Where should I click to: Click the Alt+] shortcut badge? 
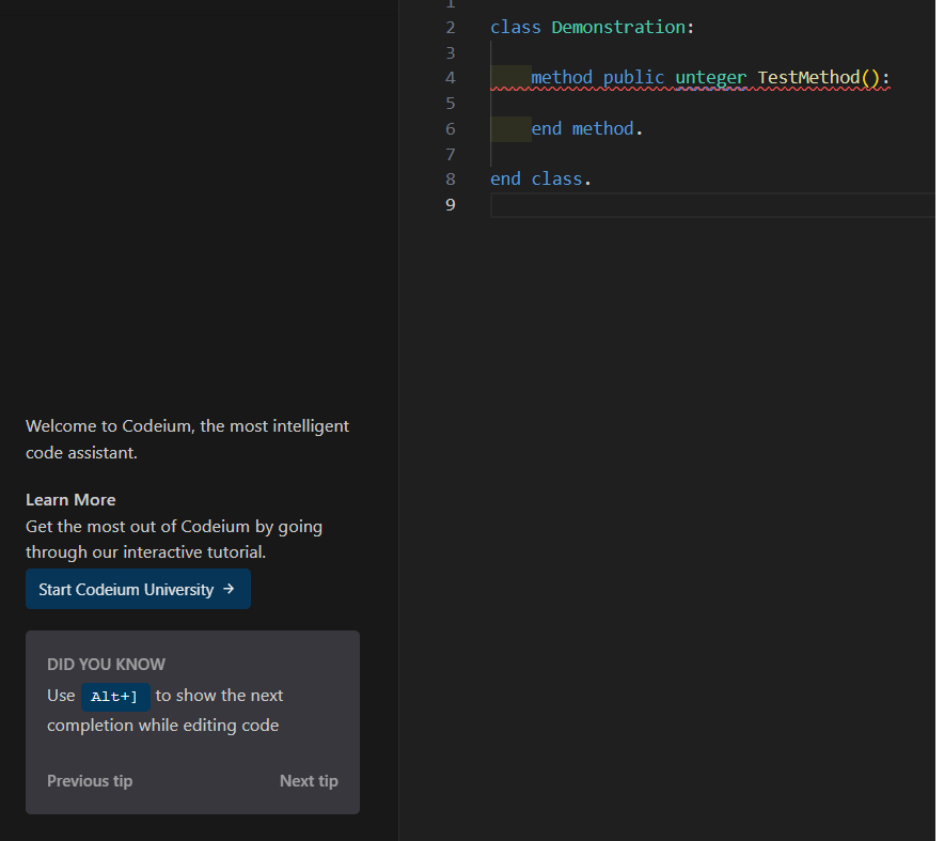pyautogui.click(x=115, y=697)
